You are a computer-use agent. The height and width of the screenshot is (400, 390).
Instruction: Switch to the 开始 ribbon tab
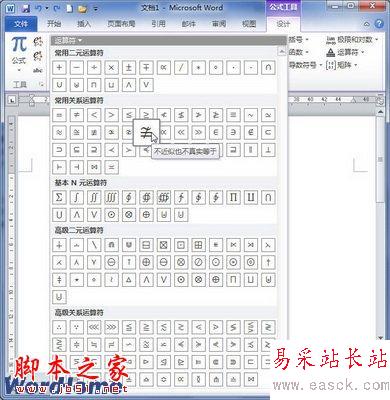(54, 24)
